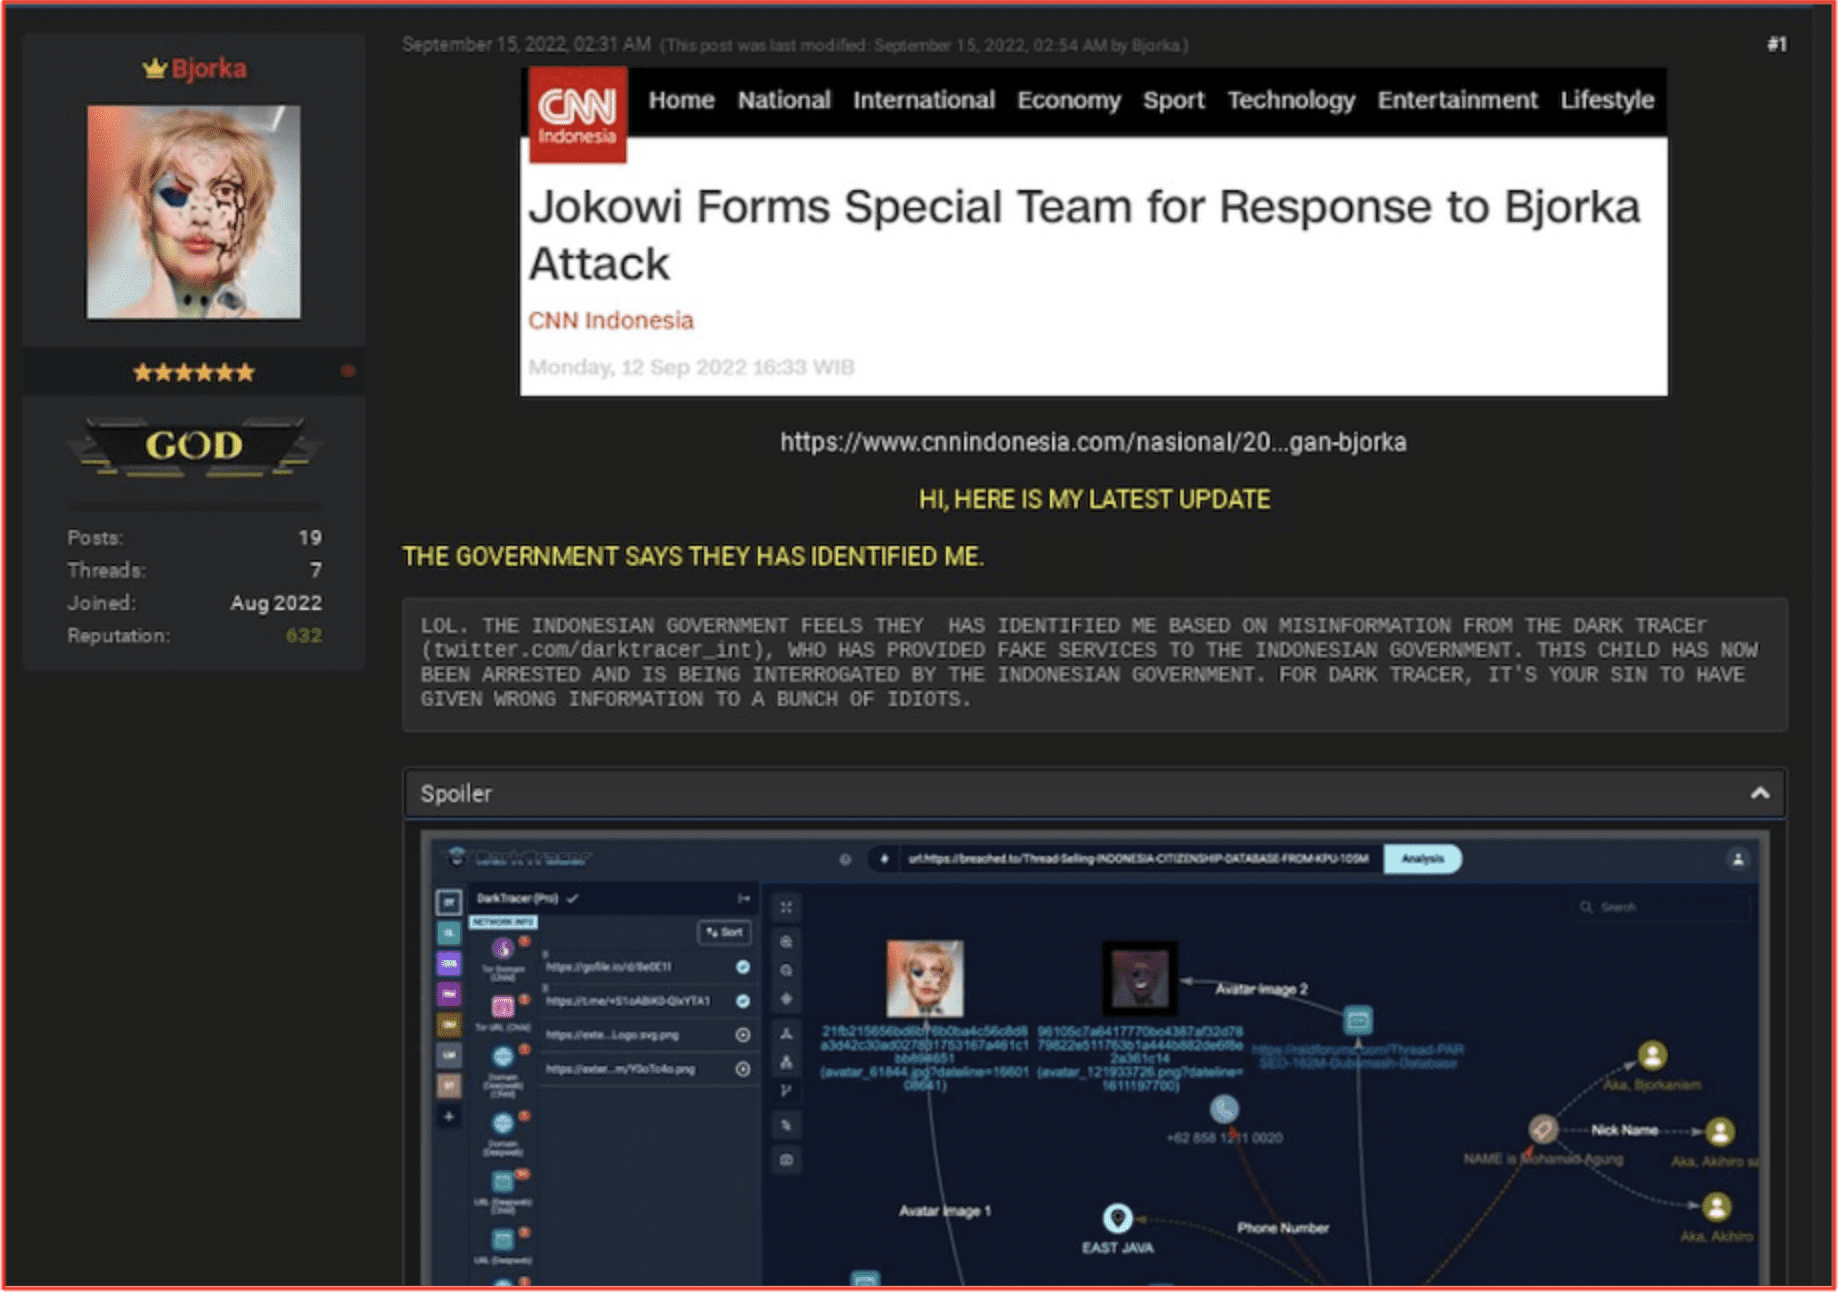The width and height of the screenshot is (1840, 1292).
Task: Check the YGoTo4o.png URL row circle
Action: tap(743, 1069)
